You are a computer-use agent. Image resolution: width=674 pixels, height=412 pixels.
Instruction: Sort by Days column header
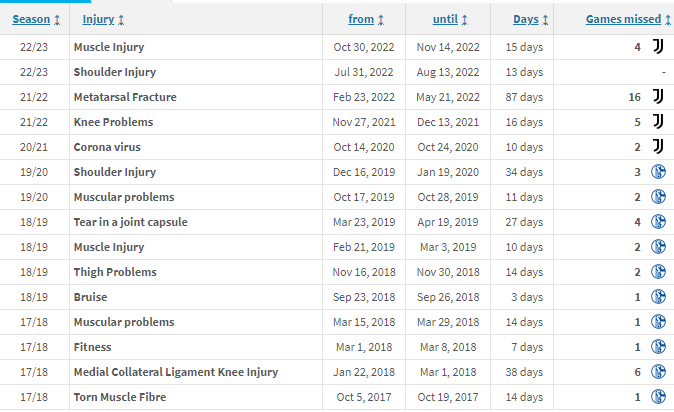pyautogui.click(x=526, y=19)
